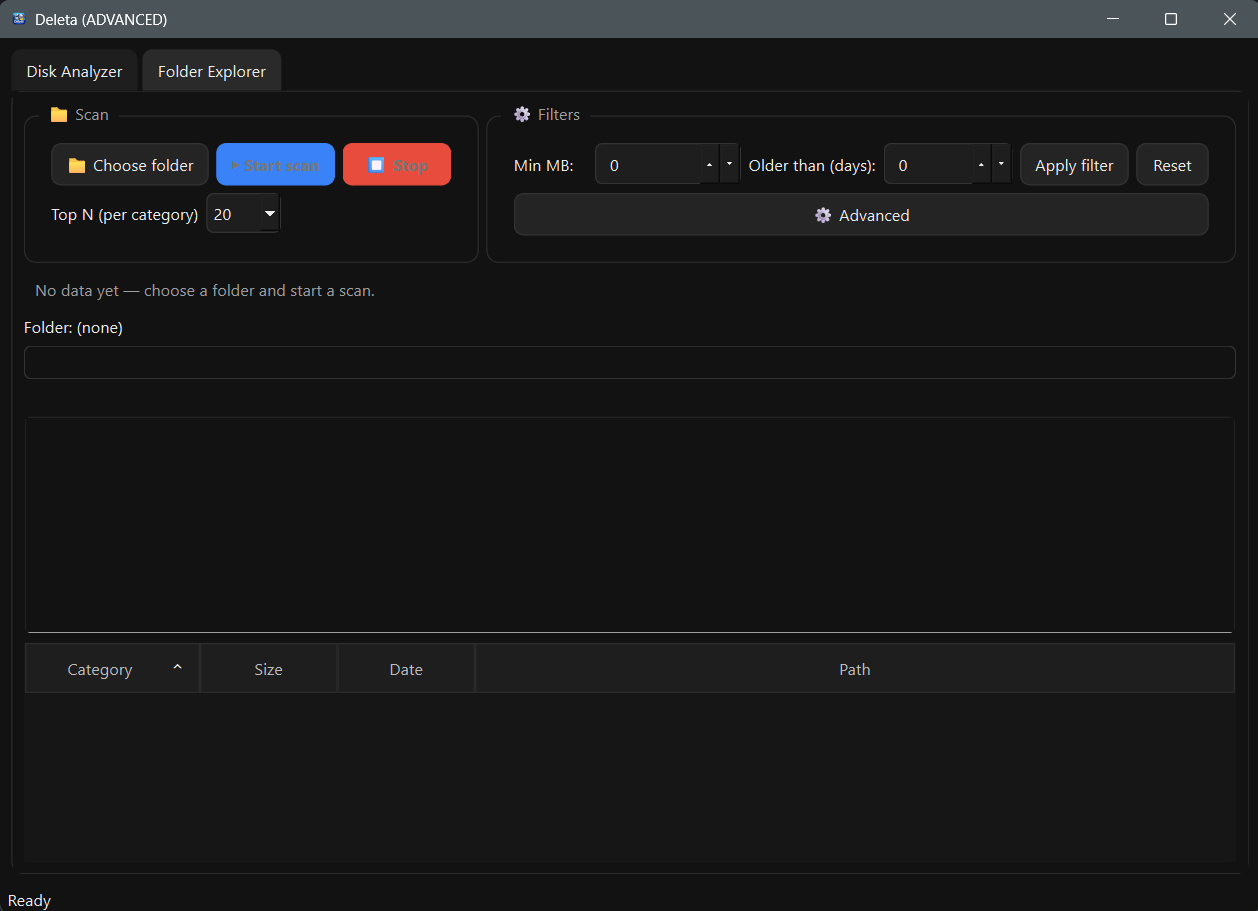Decrease Min MB with the down arrow

coord(729,164)
